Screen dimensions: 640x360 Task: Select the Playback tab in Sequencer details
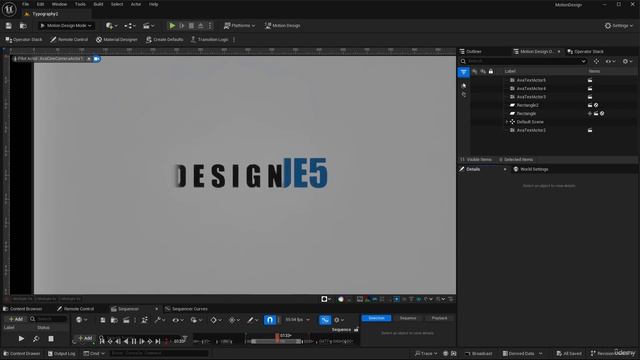click(x=439, y=318)
